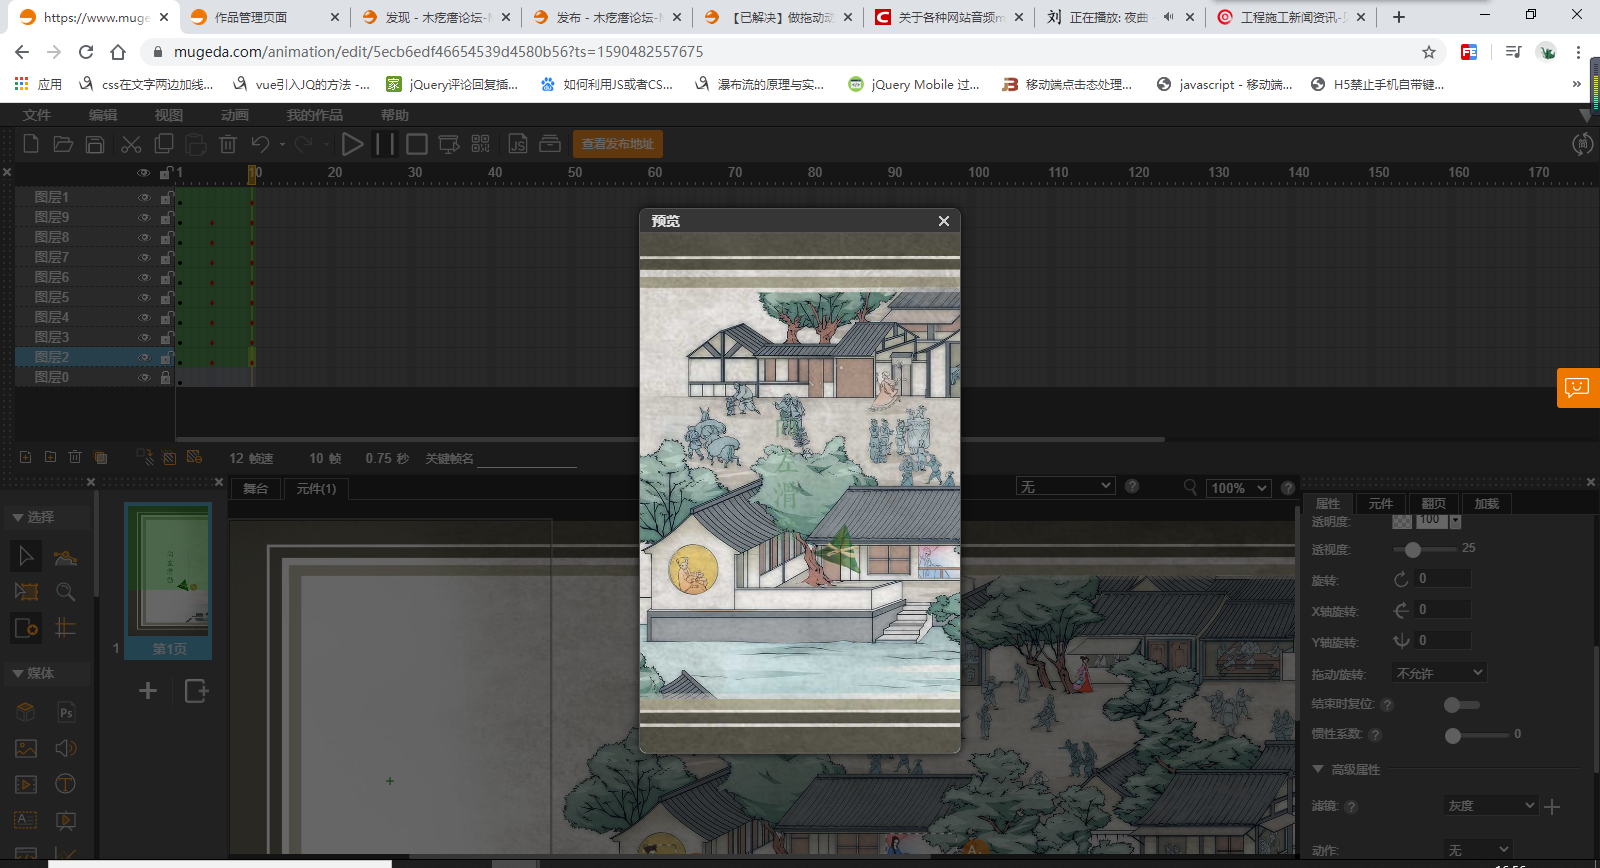This screenshot has width=1600, height=868.
Task: Copy using the duplicate pages icon
Action: click(164, 144)
